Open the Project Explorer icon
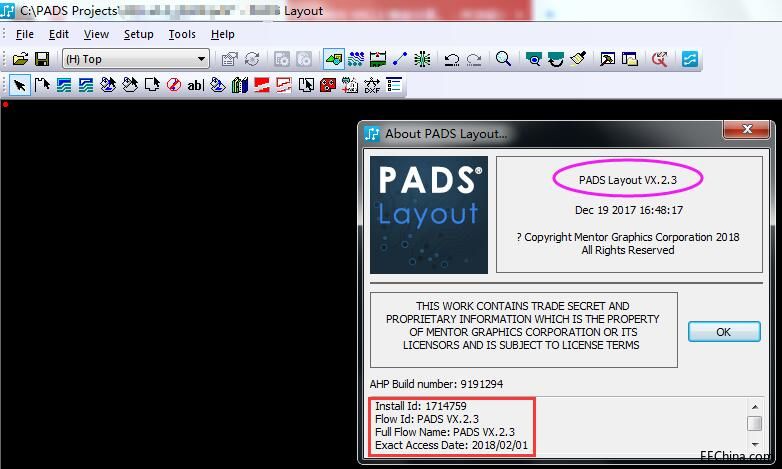The image size is (782, 469). pos(630,59)
